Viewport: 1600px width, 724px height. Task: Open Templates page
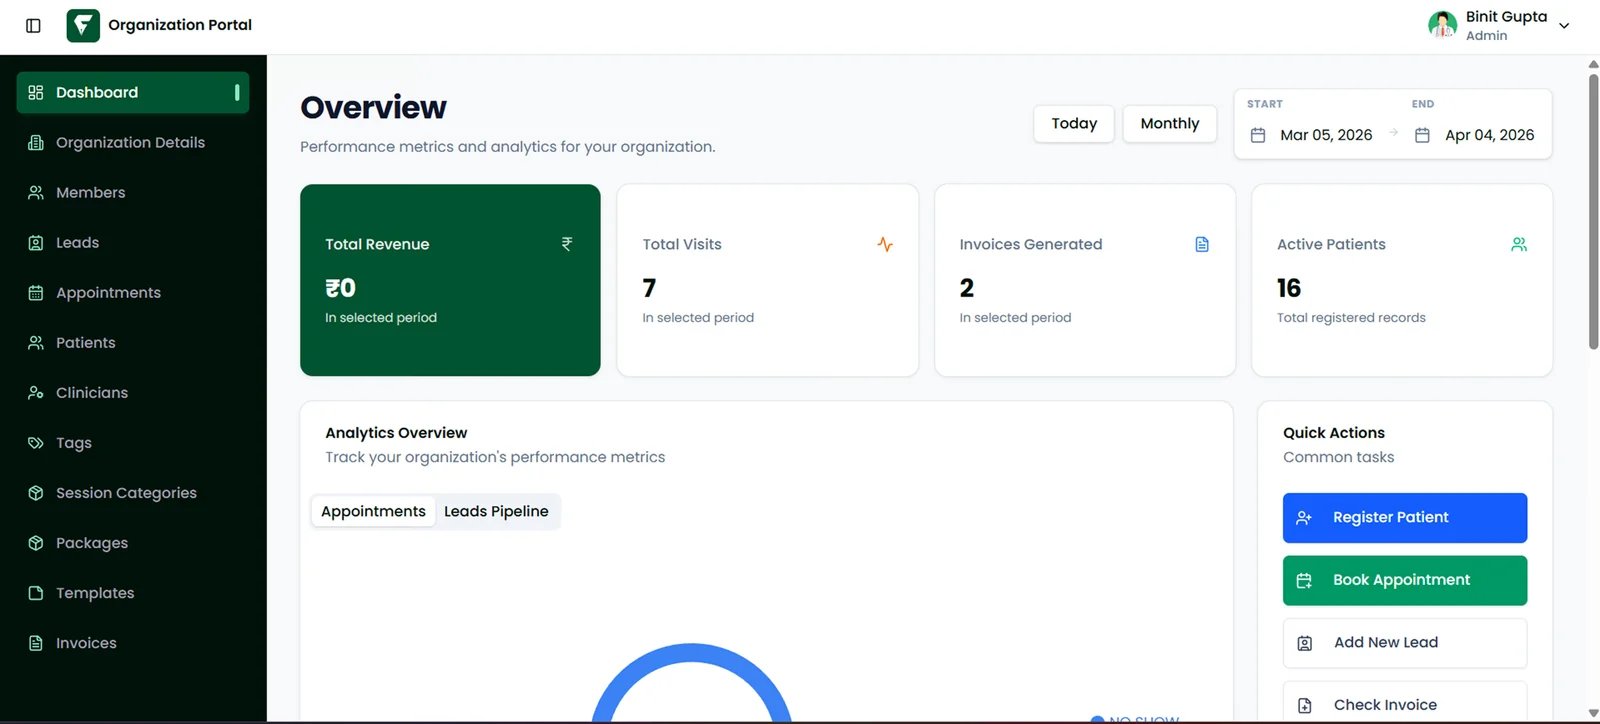[x=133, y=592]
